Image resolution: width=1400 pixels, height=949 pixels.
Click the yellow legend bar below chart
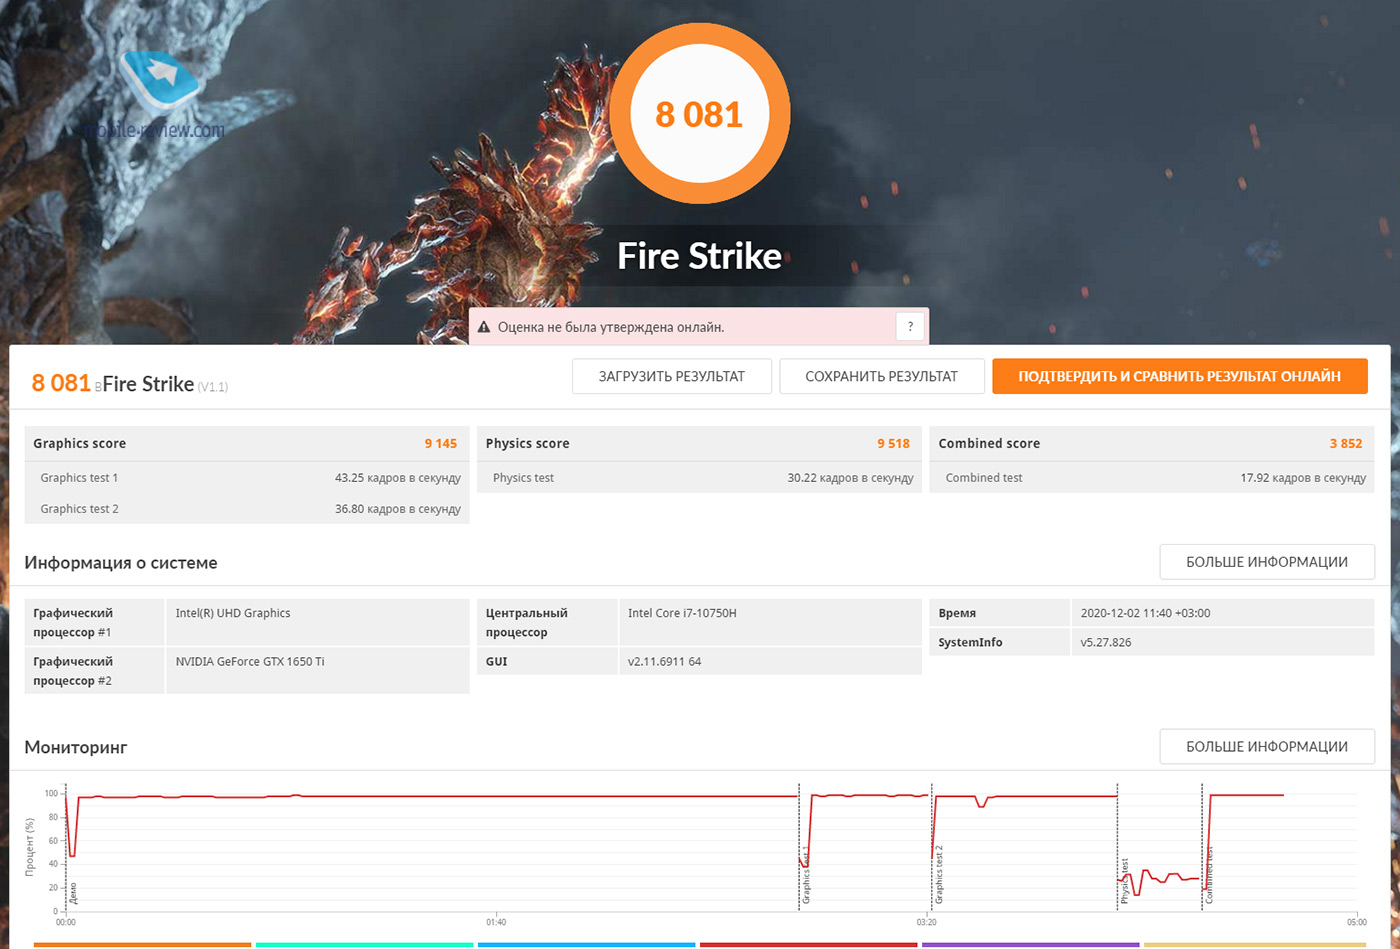tap(1254, 944)
